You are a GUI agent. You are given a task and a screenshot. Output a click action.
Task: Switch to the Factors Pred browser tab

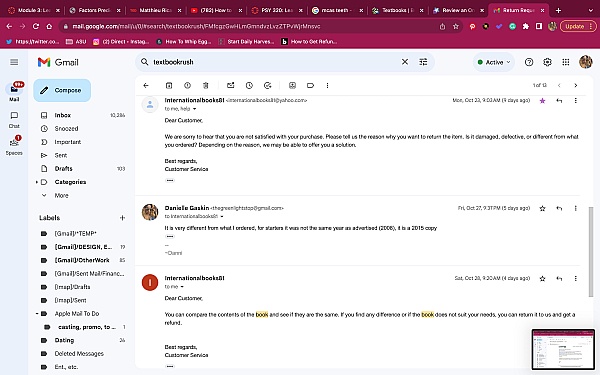tap(95, 10)
